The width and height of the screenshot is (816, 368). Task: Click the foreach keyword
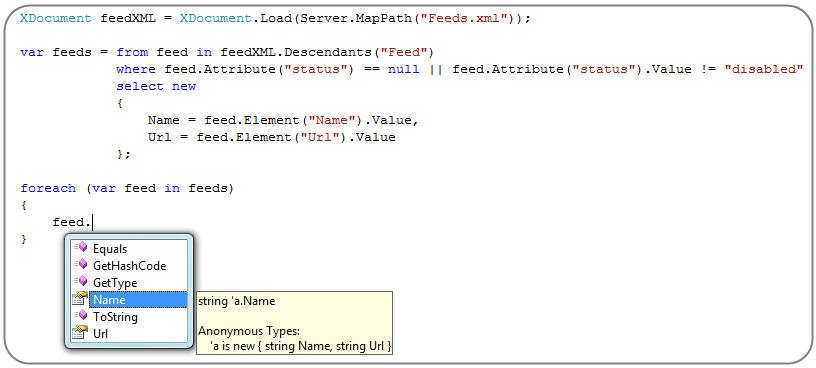(48, 188)
